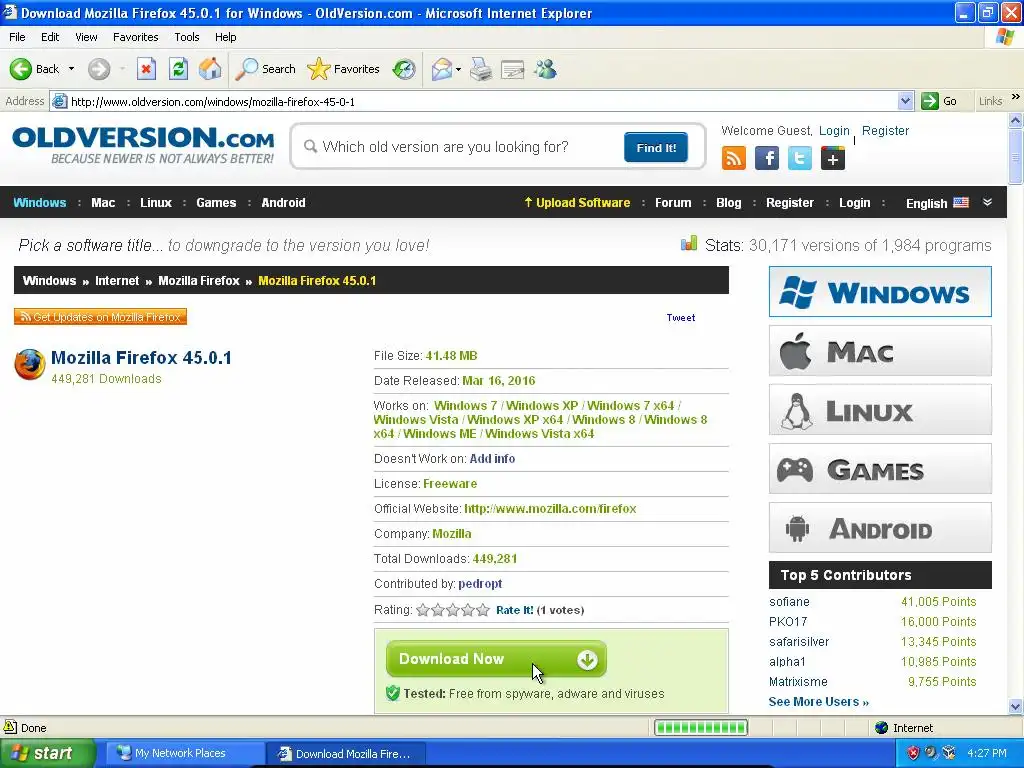Open the Favorites star in the toolbar

pos(344,69)
